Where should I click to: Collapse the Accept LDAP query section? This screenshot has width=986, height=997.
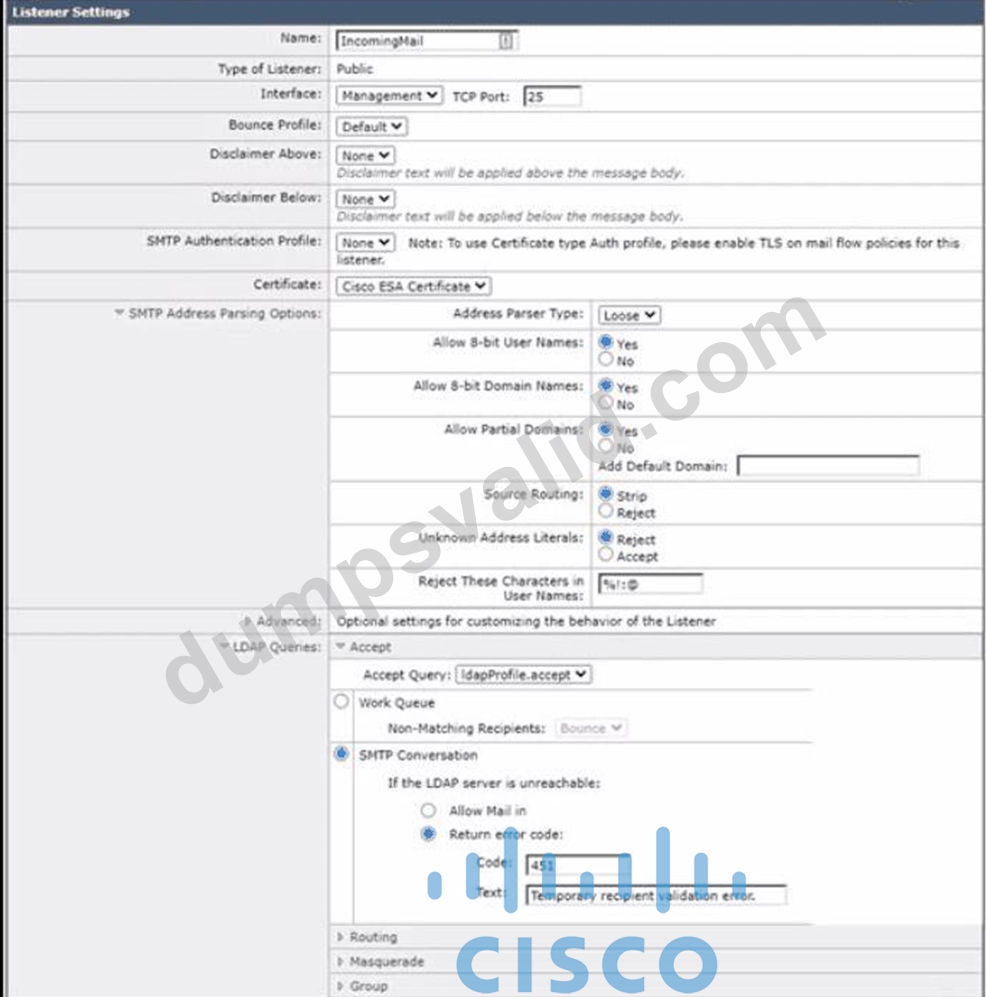coord(341,647)
